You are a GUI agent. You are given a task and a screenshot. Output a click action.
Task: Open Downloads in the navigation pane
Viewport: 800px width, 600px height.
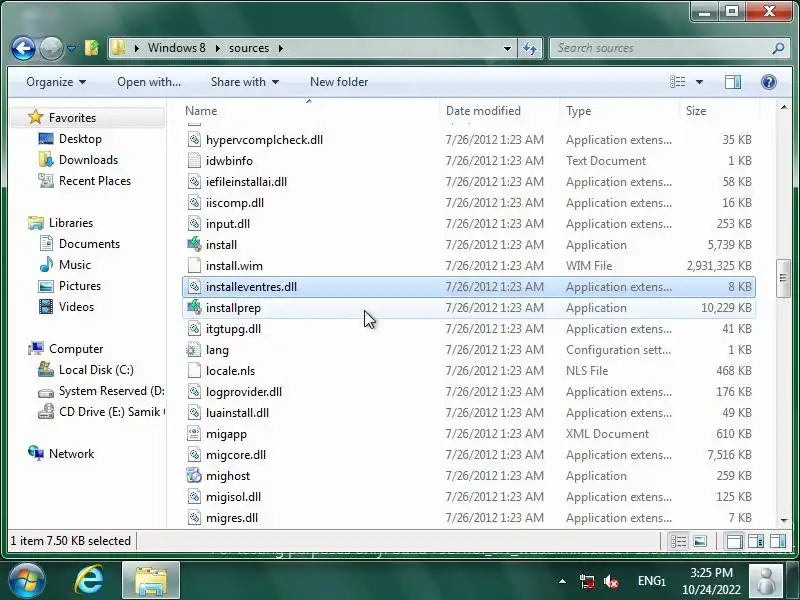[x=88, y=160]
